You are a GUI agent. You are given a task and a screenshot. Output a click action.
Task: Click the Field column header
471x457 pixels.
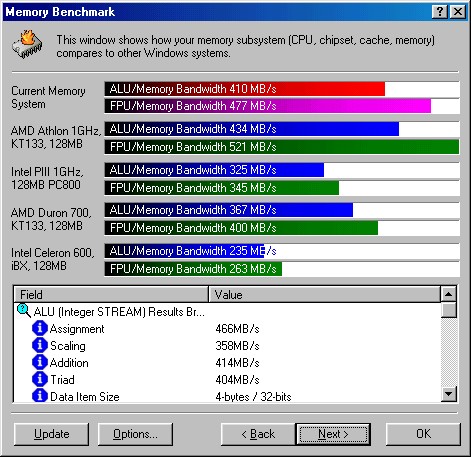pyautogui.click(x=111, y=294)
